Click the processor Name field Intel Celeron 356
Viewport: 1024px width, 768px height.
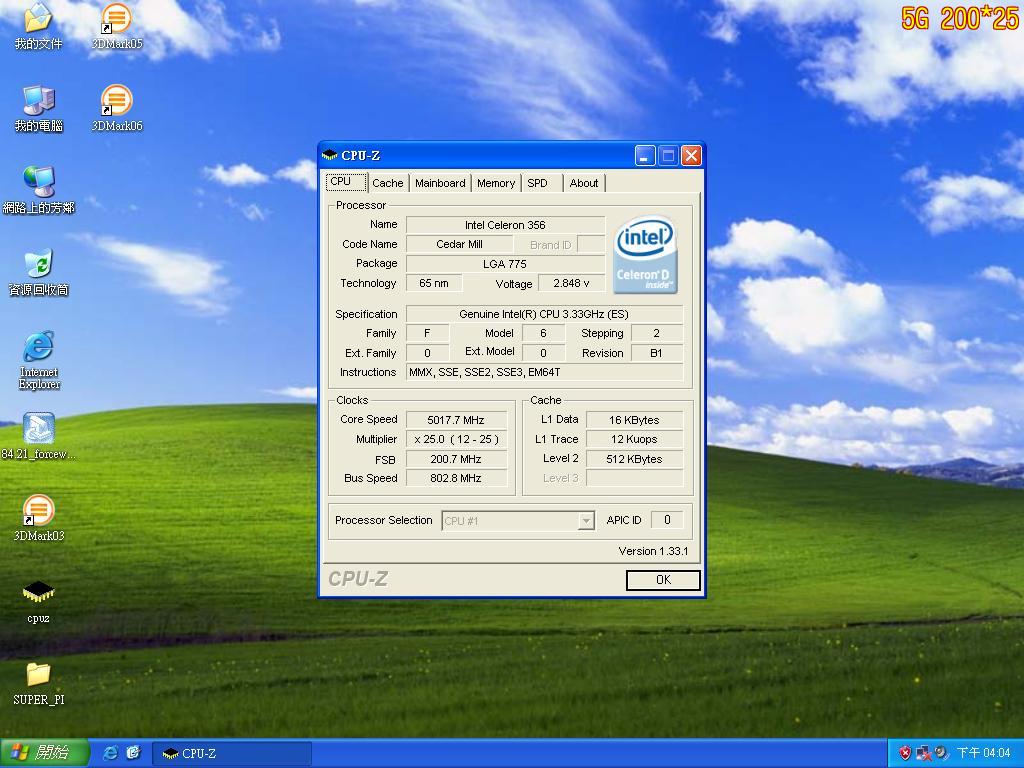(x=505, y=225)
